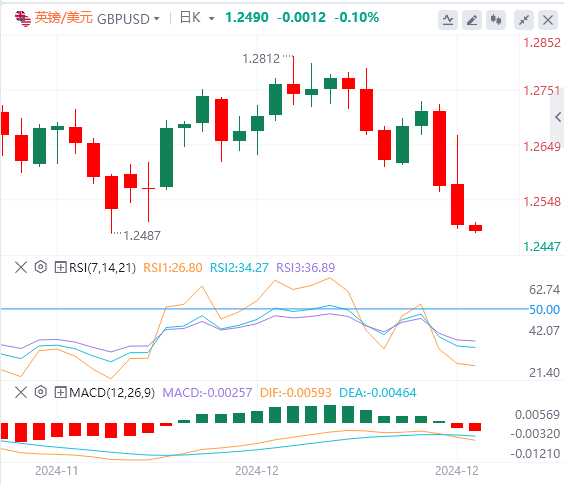Click the collapse arrows icon in toolbar
This screenshot has height=484, width=564.
coord(524,20)
